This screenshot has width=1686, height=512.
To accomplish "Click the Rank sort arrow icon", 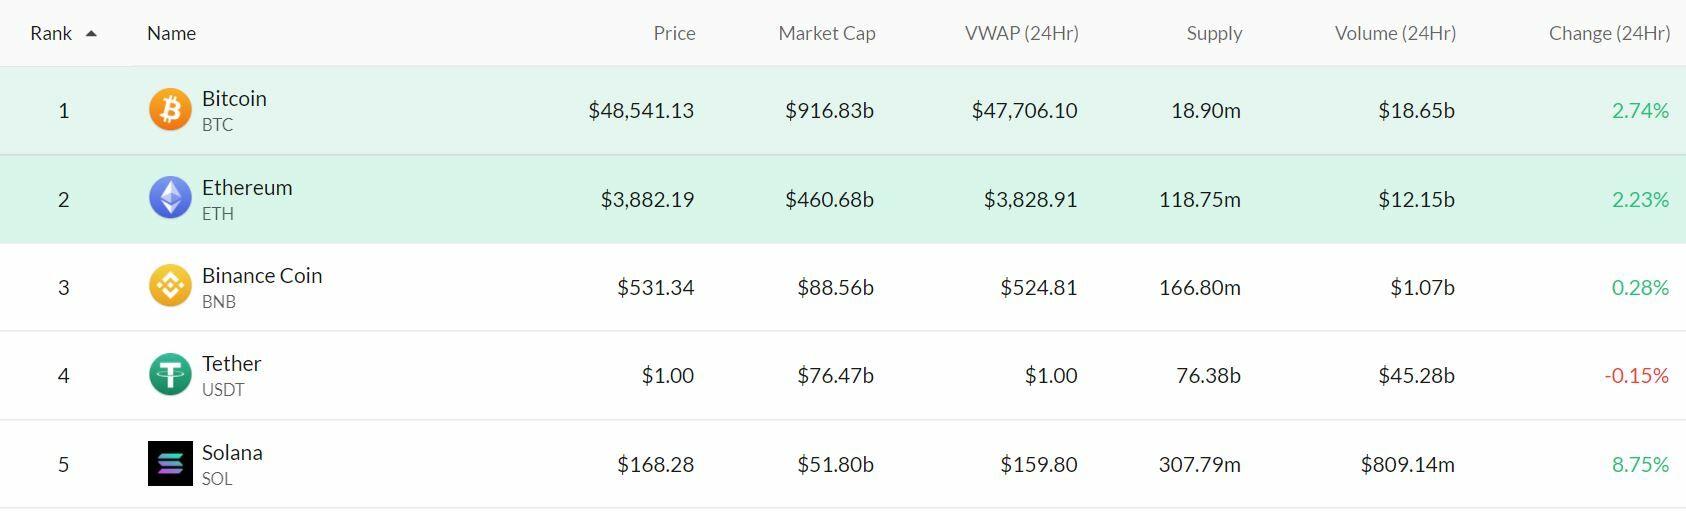I will [91, 33].
